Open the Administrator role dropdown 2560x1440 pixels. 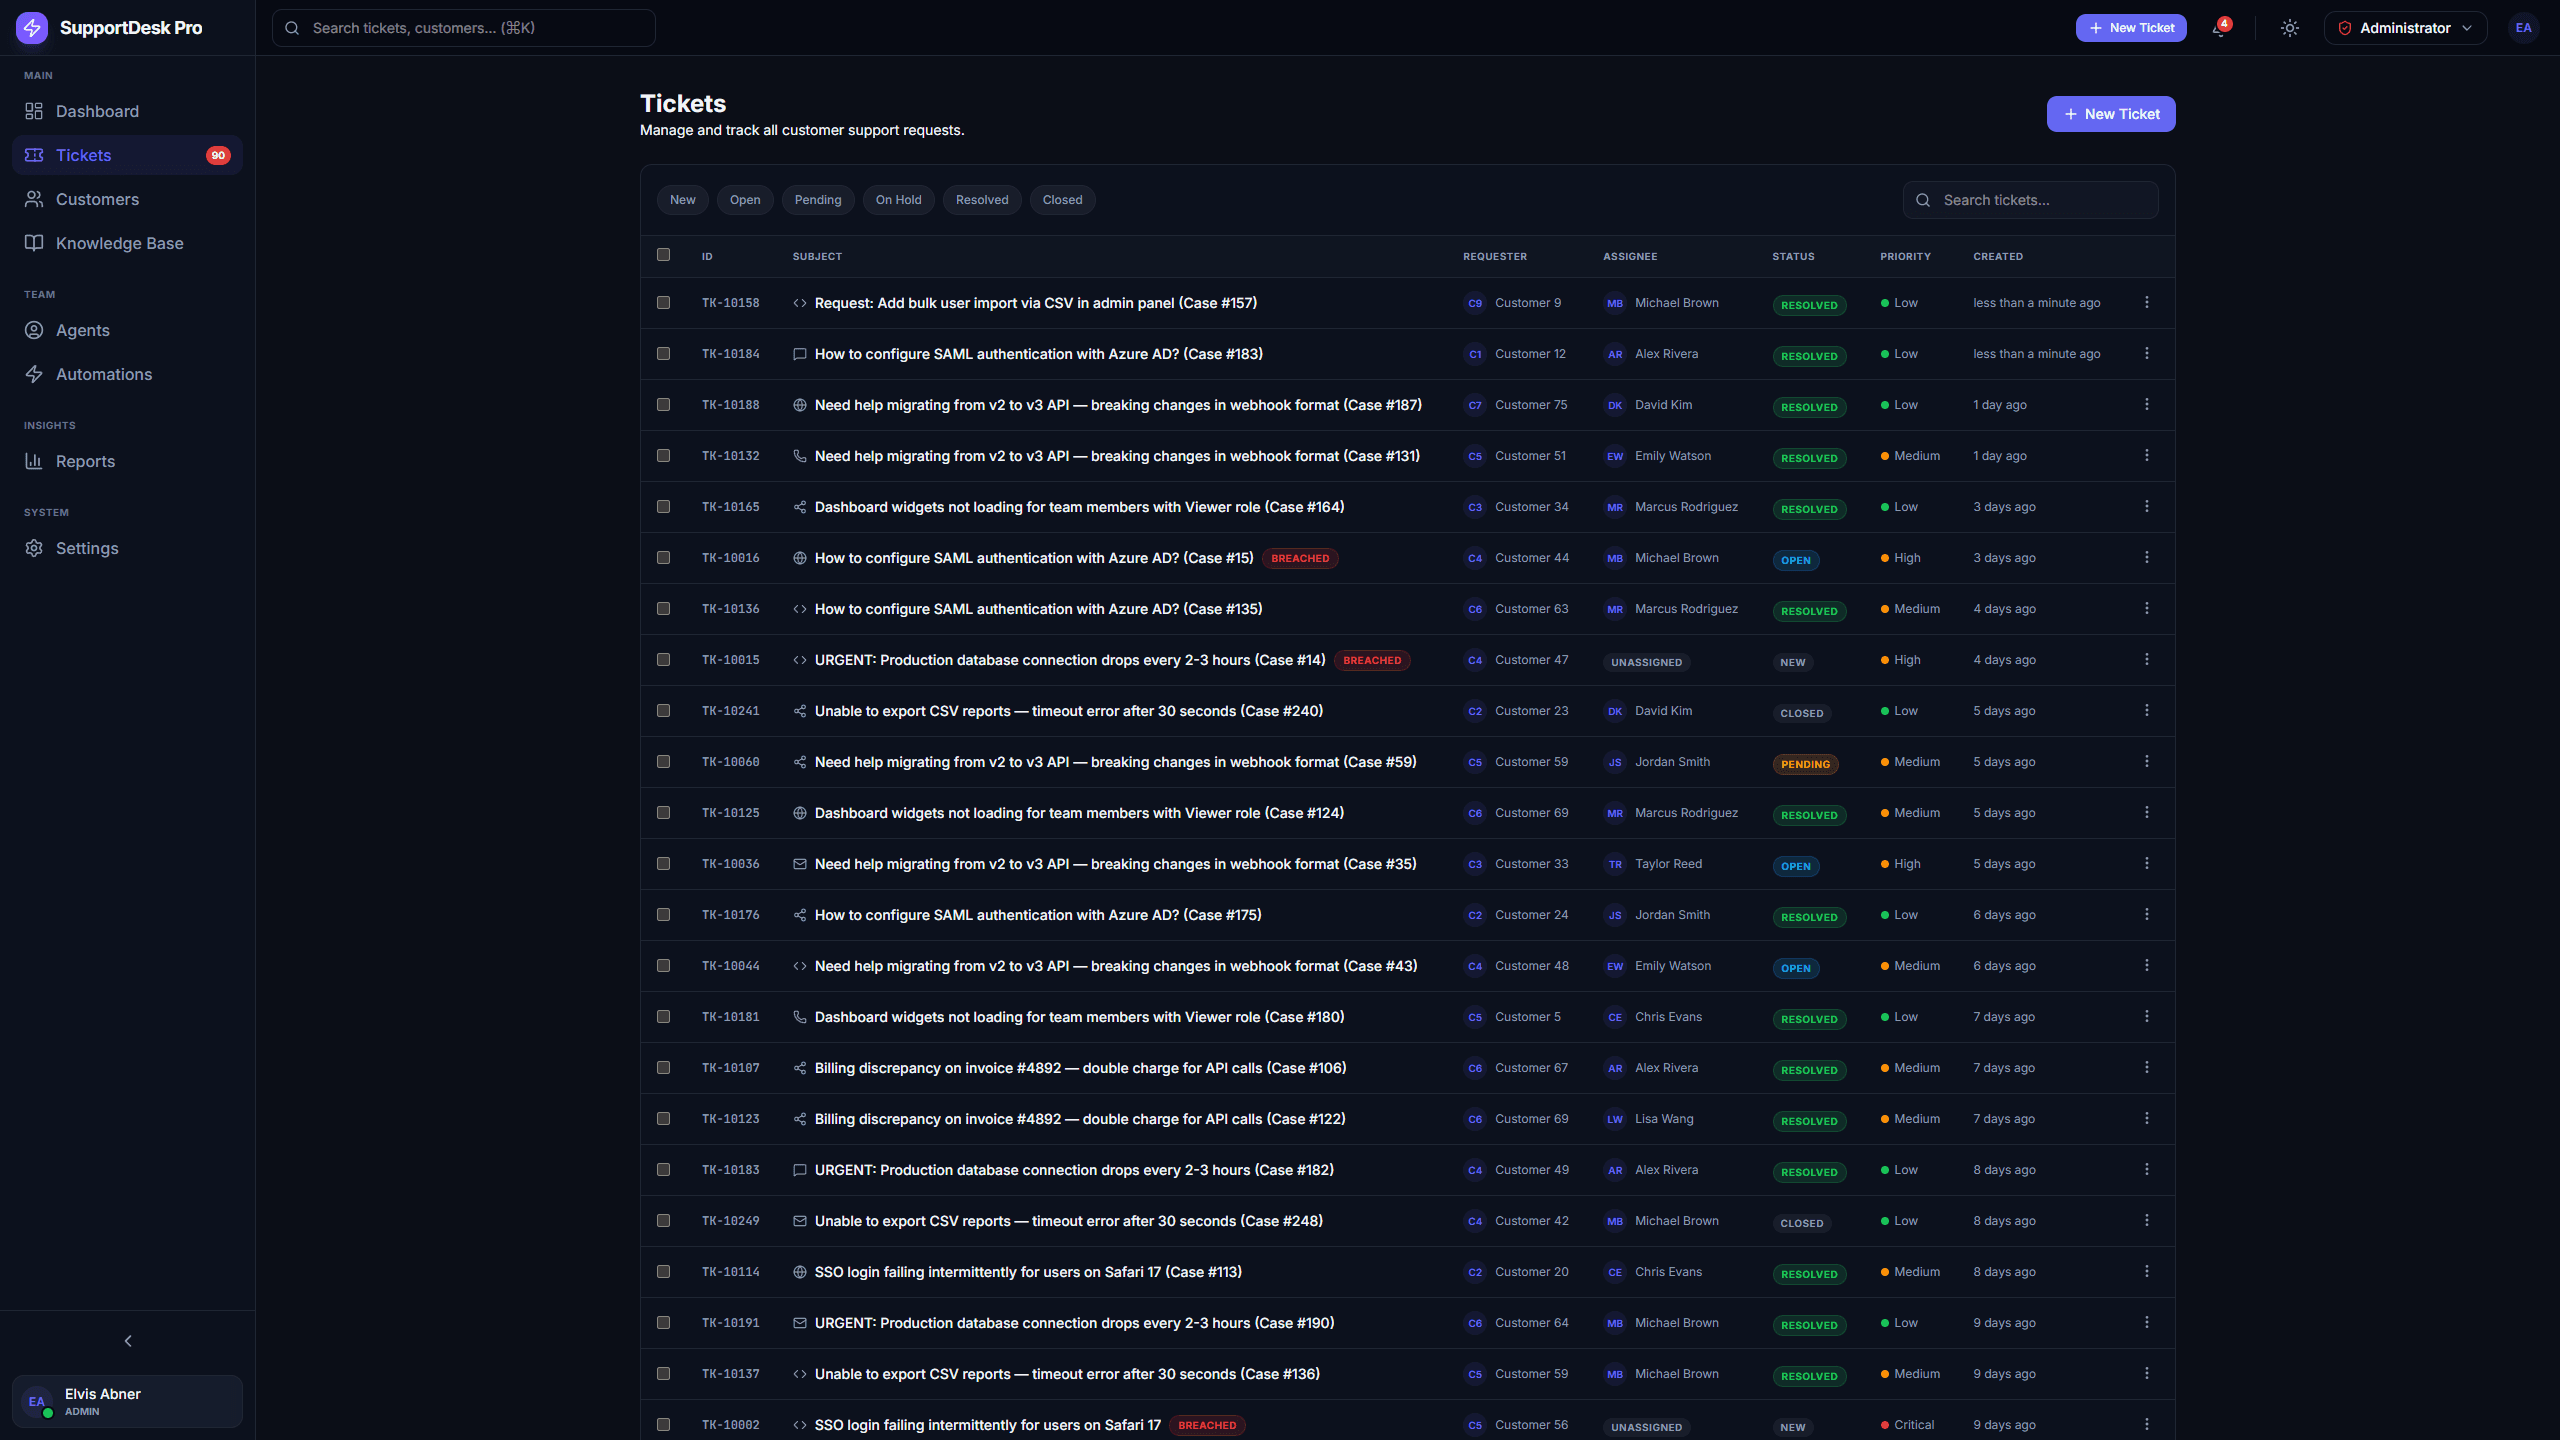pos(2405,28)
